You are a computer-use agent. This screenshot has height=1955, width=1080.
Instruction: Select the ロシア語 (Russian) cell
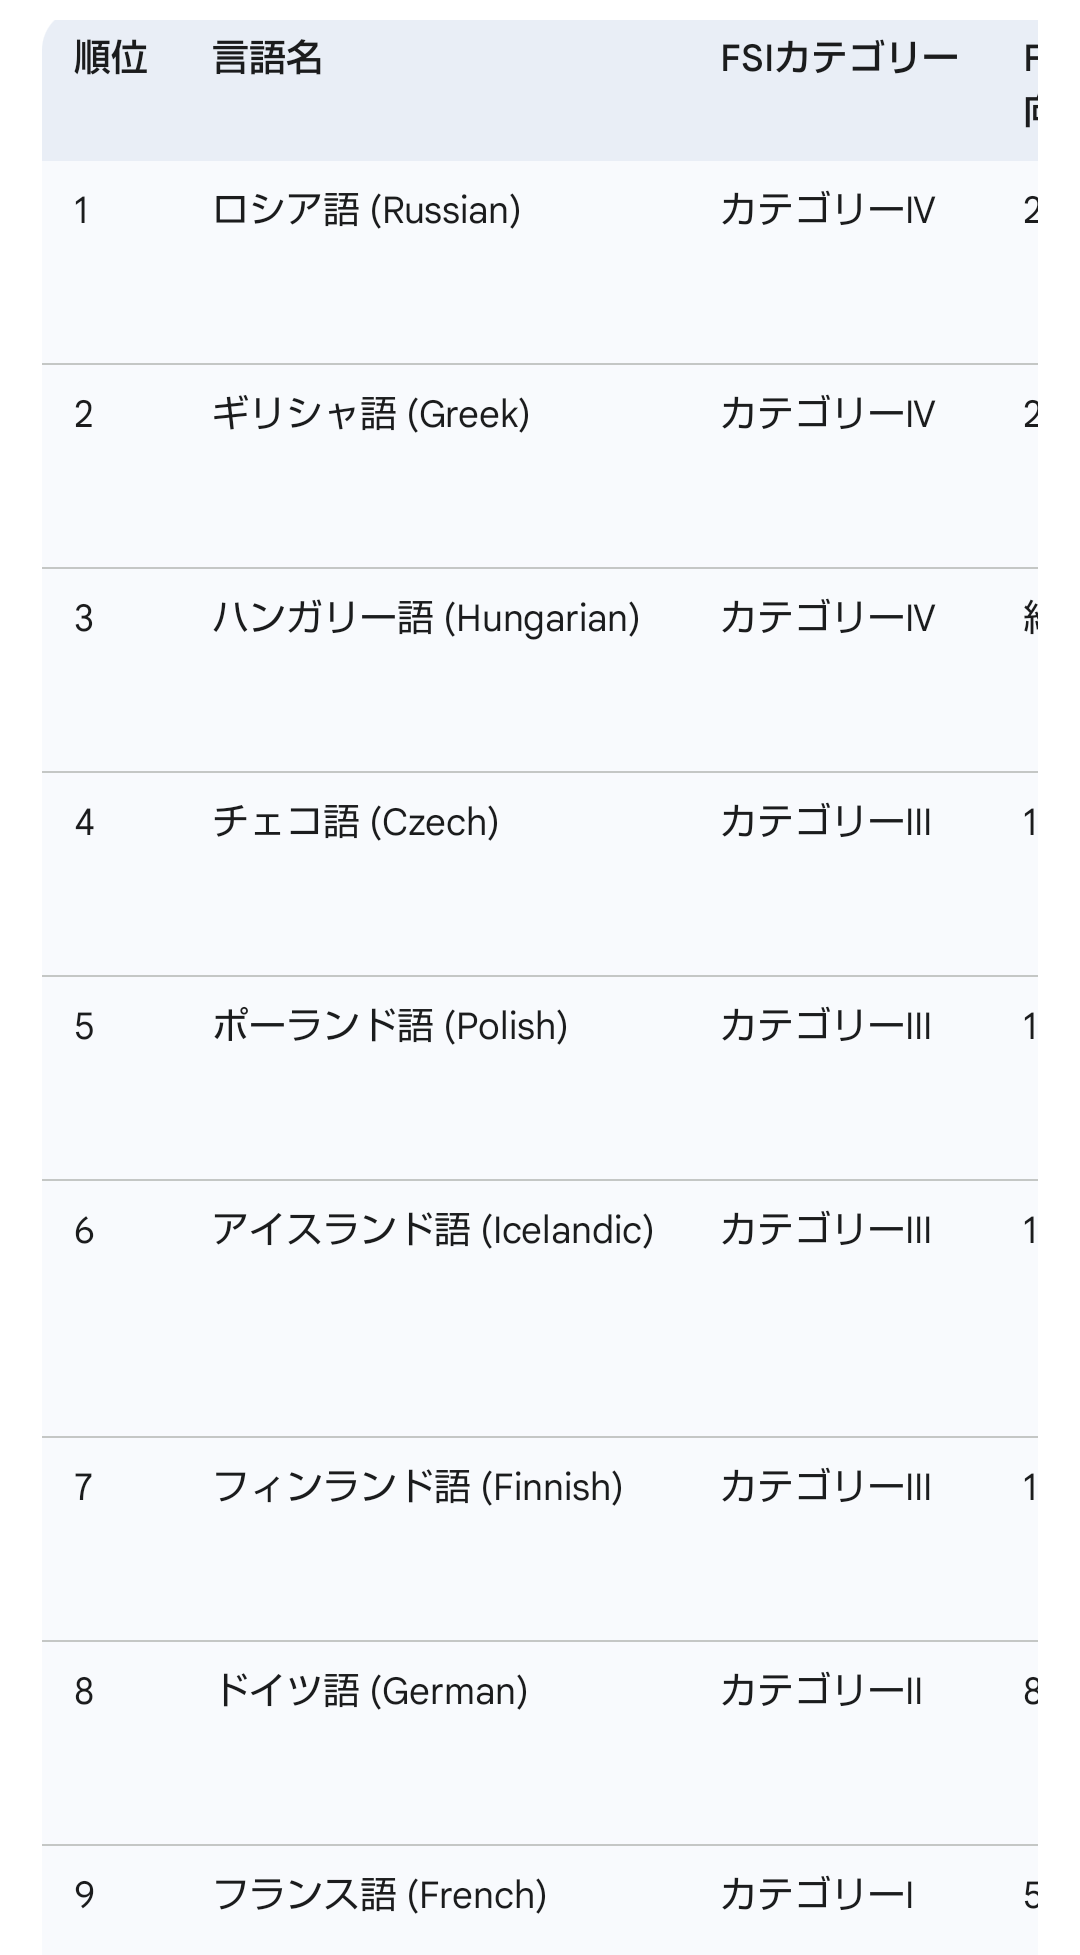(366, 211)
